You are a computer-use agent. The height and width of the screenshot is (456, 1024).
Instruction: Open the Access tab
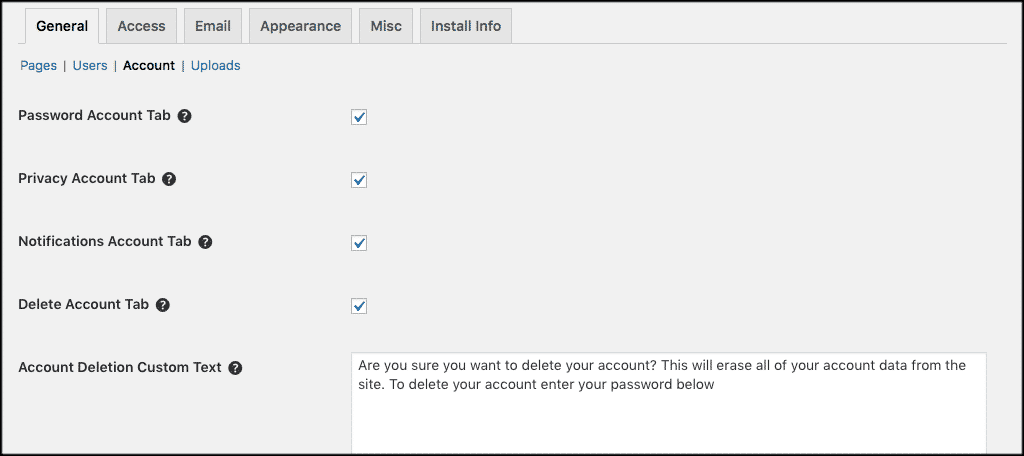pos(141,27)
